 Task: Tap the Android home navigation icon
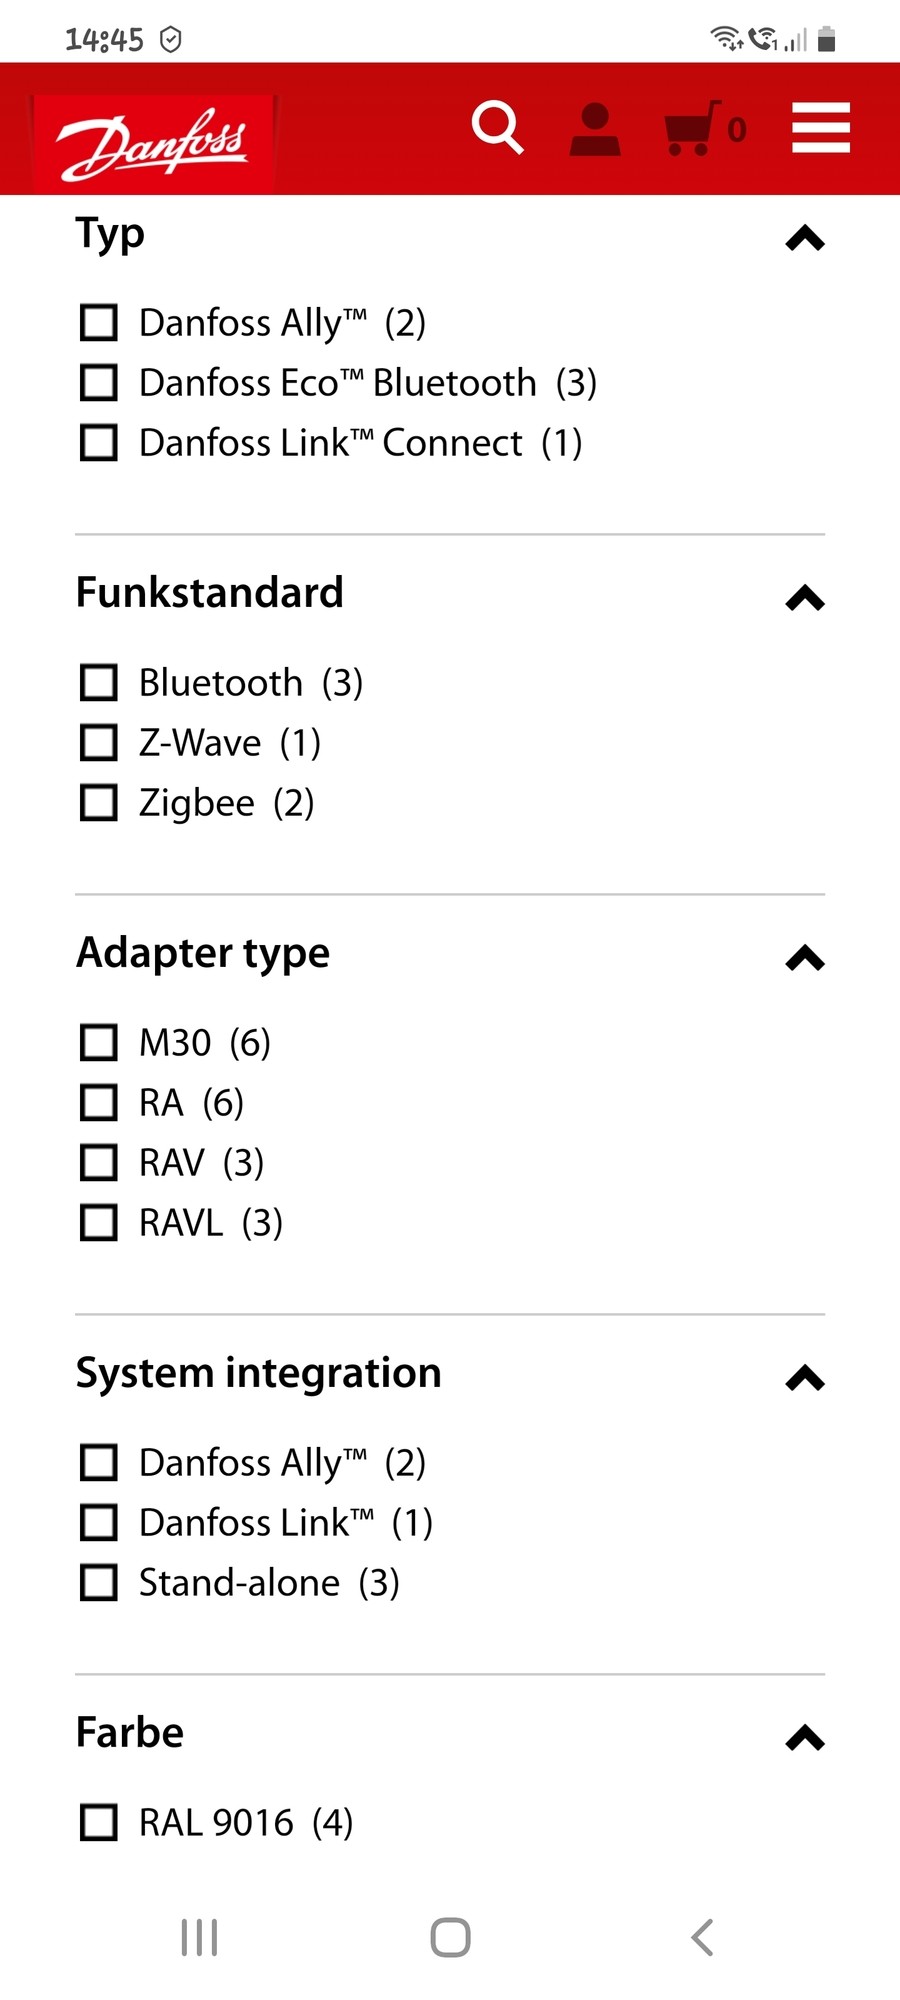coord(450,1937)
